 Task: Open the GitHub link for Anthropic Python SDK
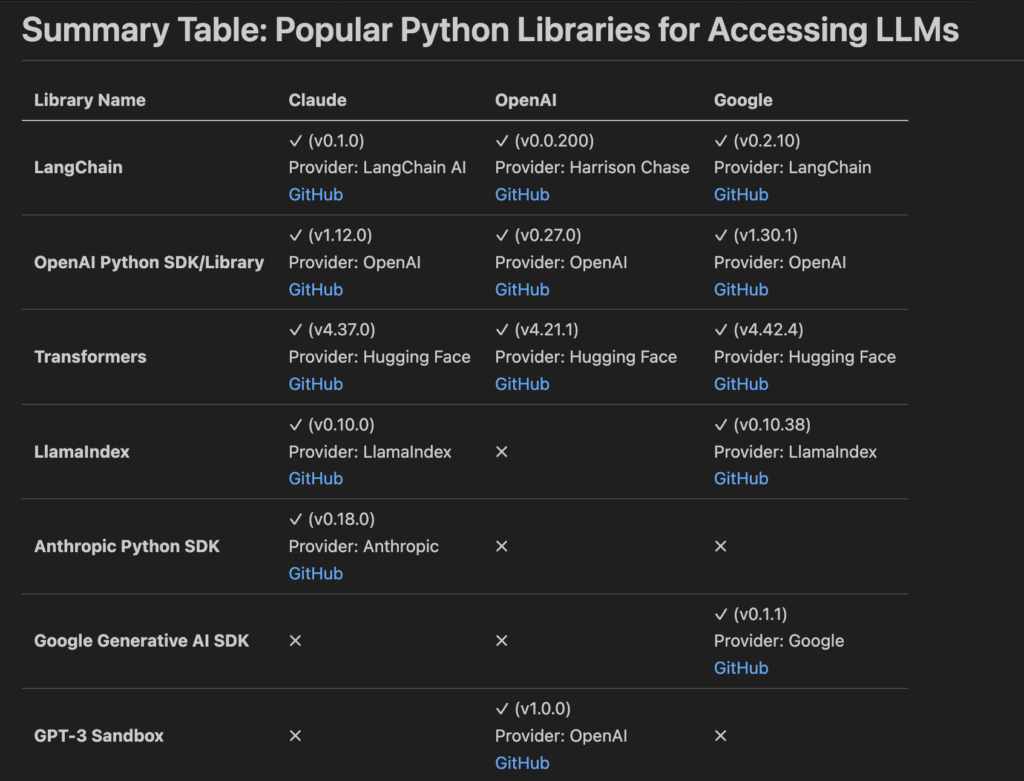coord(315,573)
